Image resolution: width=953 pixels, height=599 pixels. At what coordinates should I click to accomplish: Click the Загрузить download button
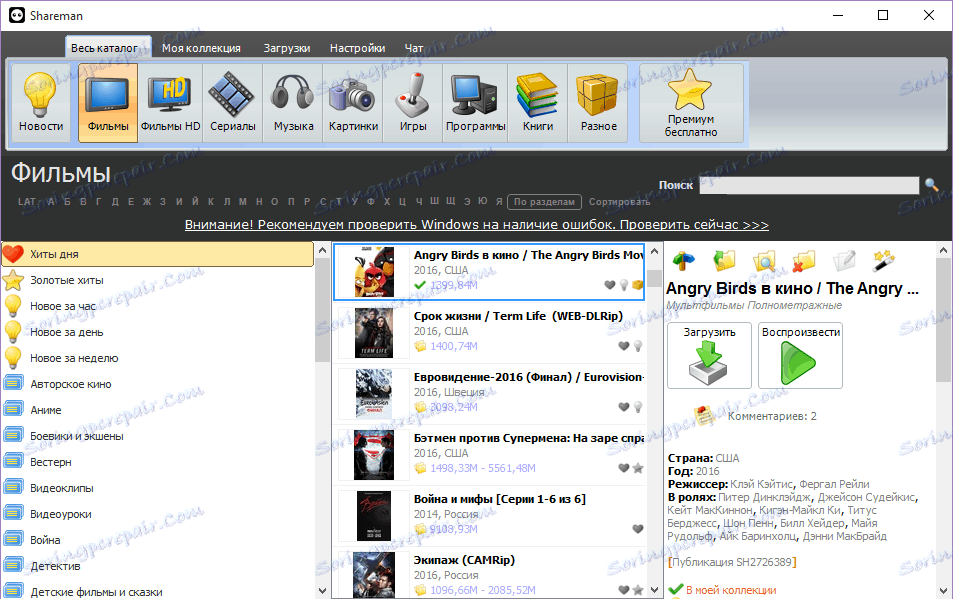pos(709,355)
